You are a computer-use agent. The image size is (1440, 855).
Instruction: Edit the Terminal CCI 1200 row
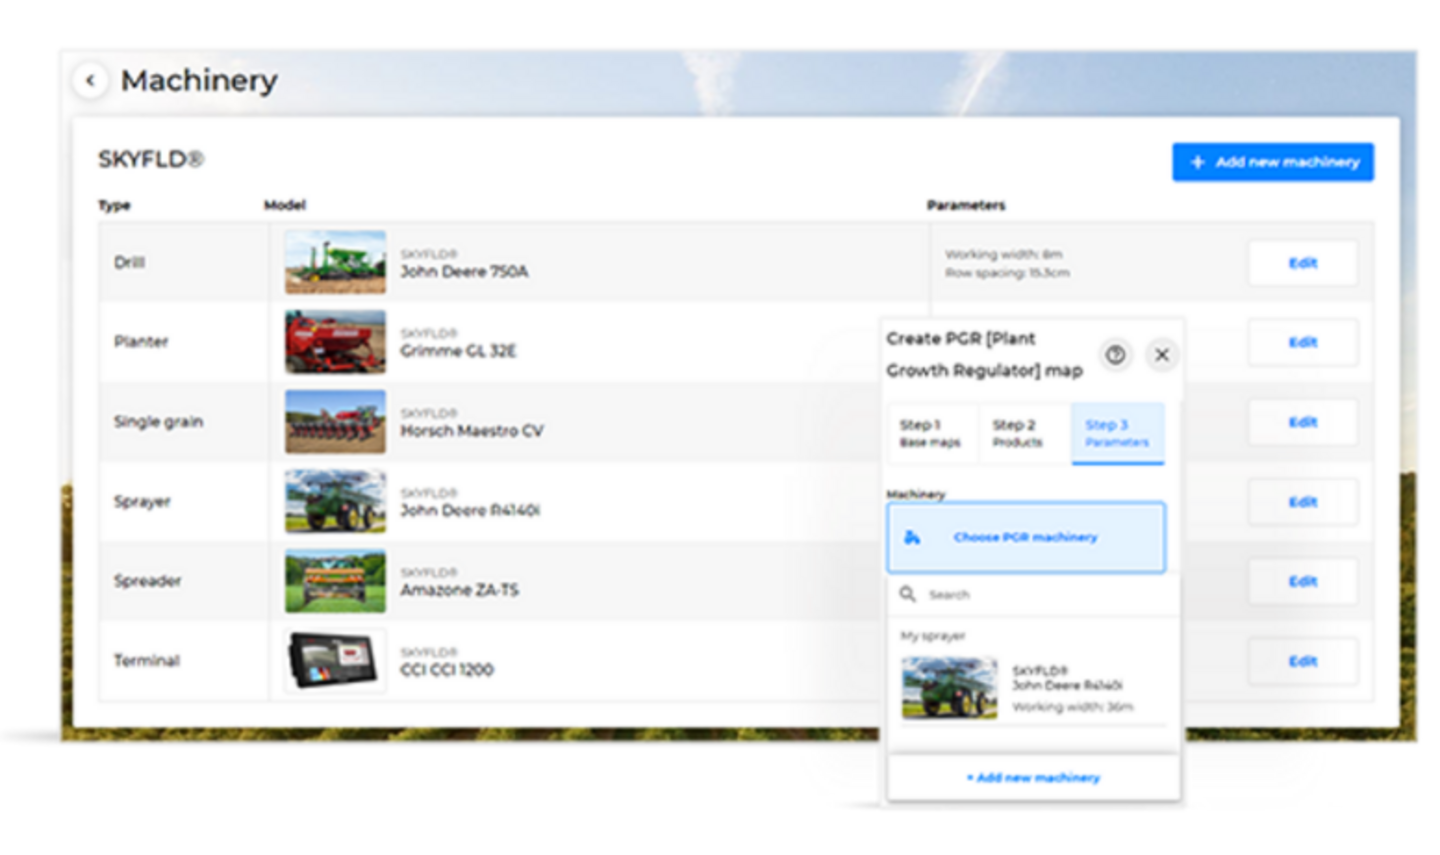coord(1302,661)
